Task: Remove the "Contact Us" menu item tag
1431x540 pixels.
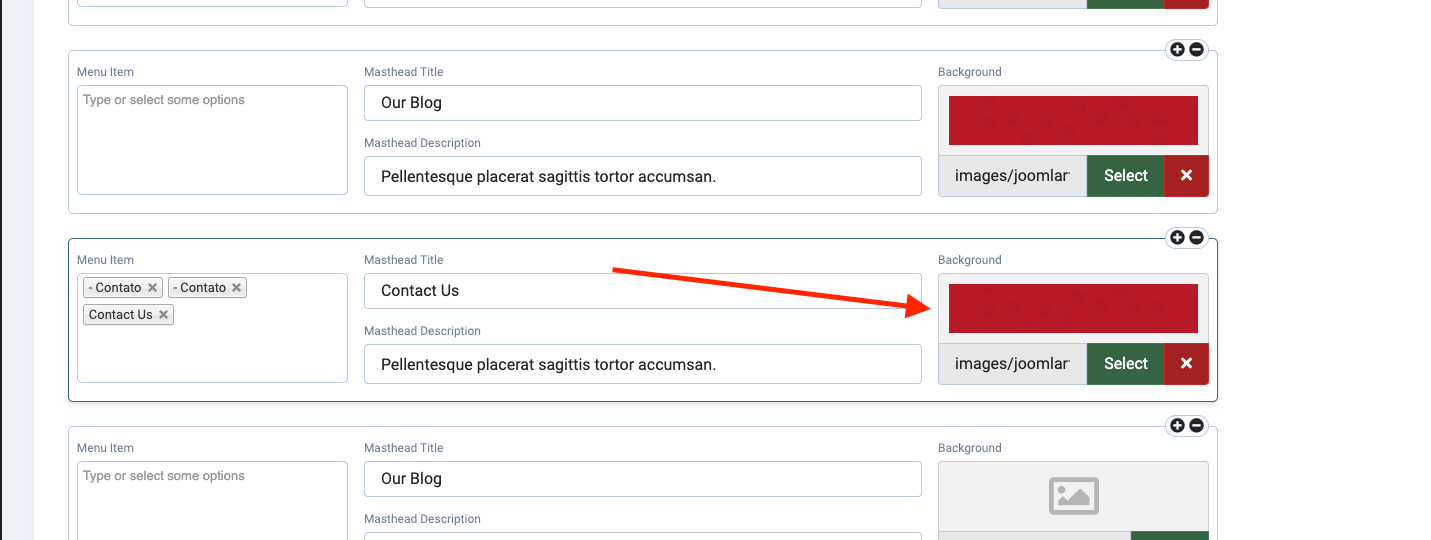Action: (x=163, y=315)
